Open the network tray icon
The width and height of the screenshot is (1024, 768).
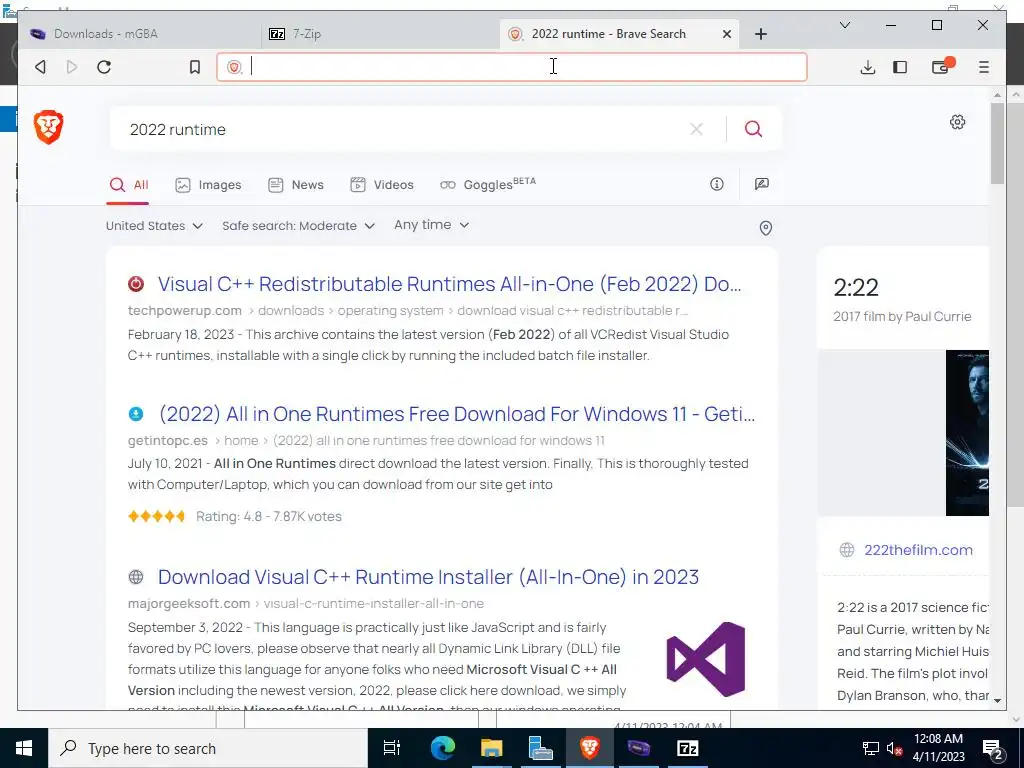coord(871,748)
